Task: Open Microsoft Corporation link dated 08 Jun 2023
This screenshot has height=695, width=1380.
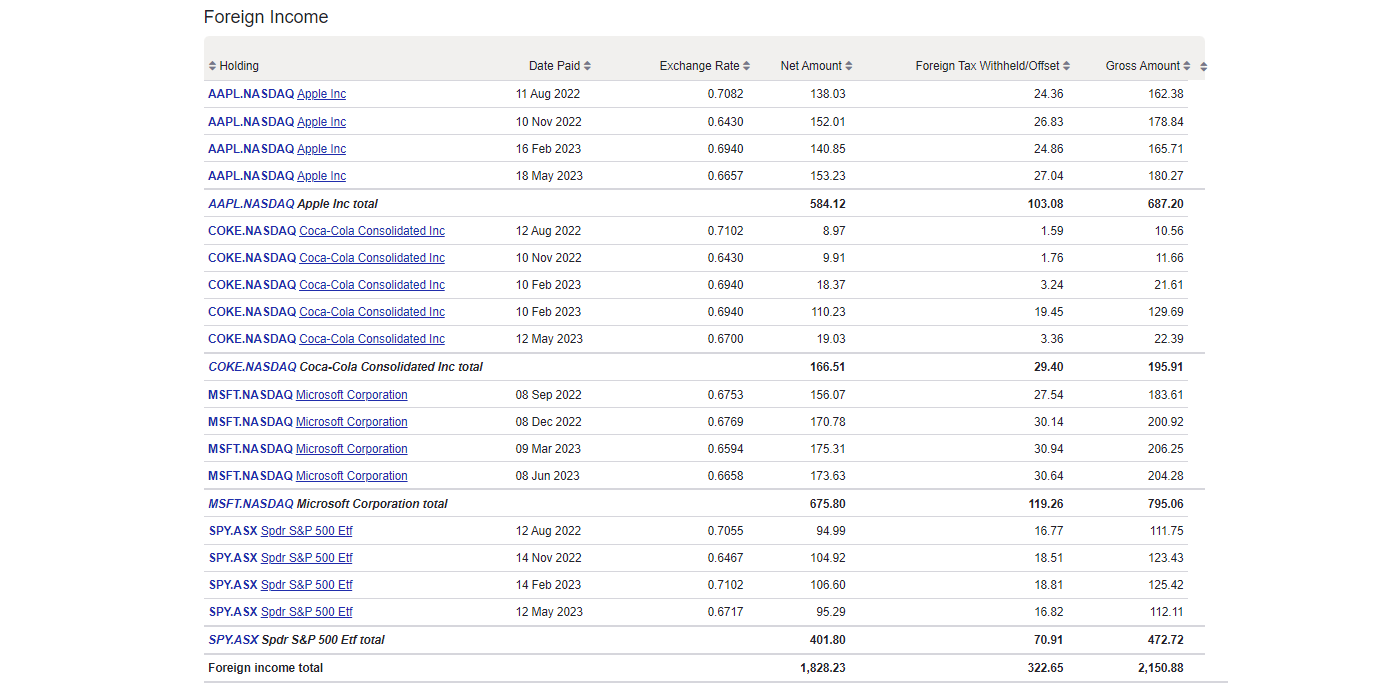Action: [351, 475]
